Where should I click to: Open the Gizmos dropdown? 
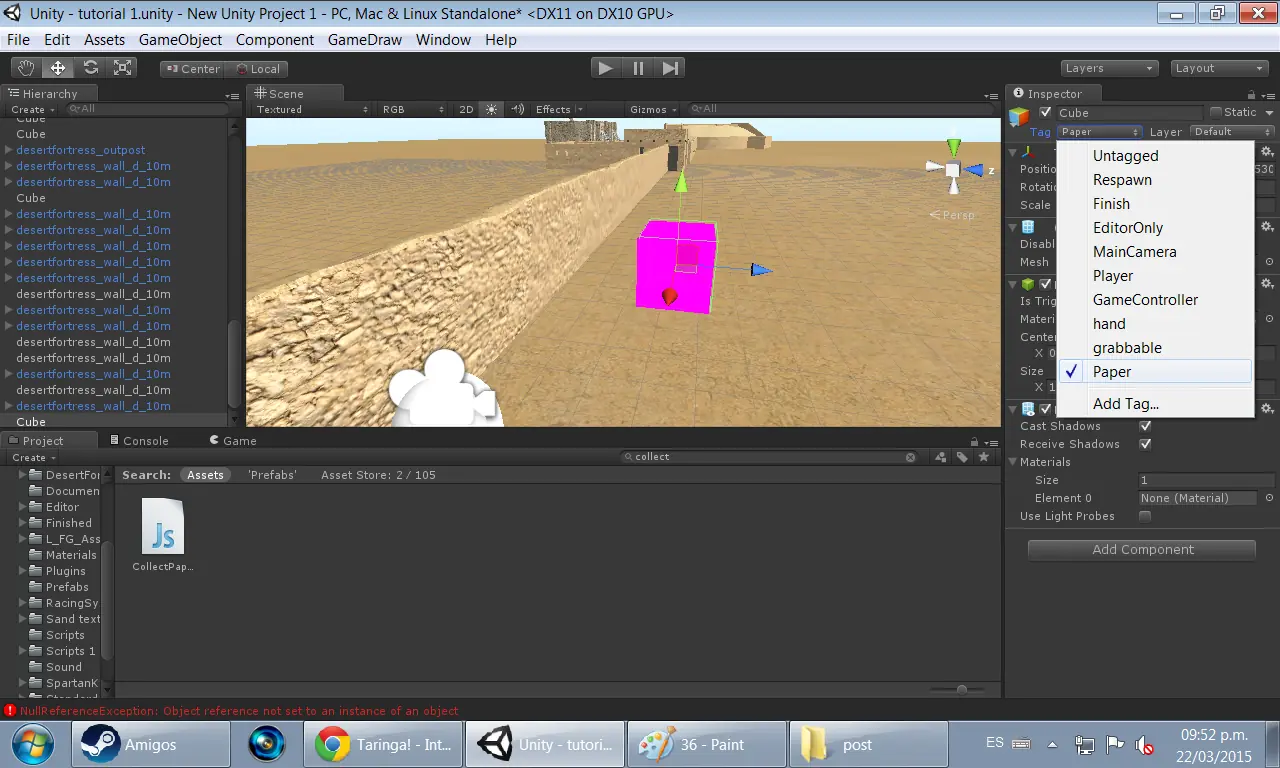pos(653,109)
